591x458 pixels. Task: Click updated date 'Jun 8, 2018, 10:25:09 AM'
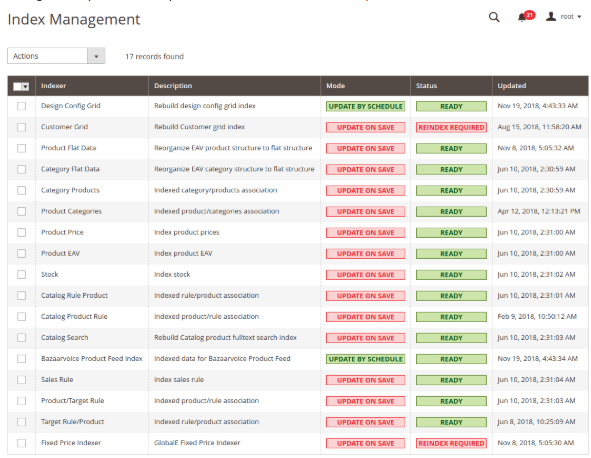click(x=536, y=422)
